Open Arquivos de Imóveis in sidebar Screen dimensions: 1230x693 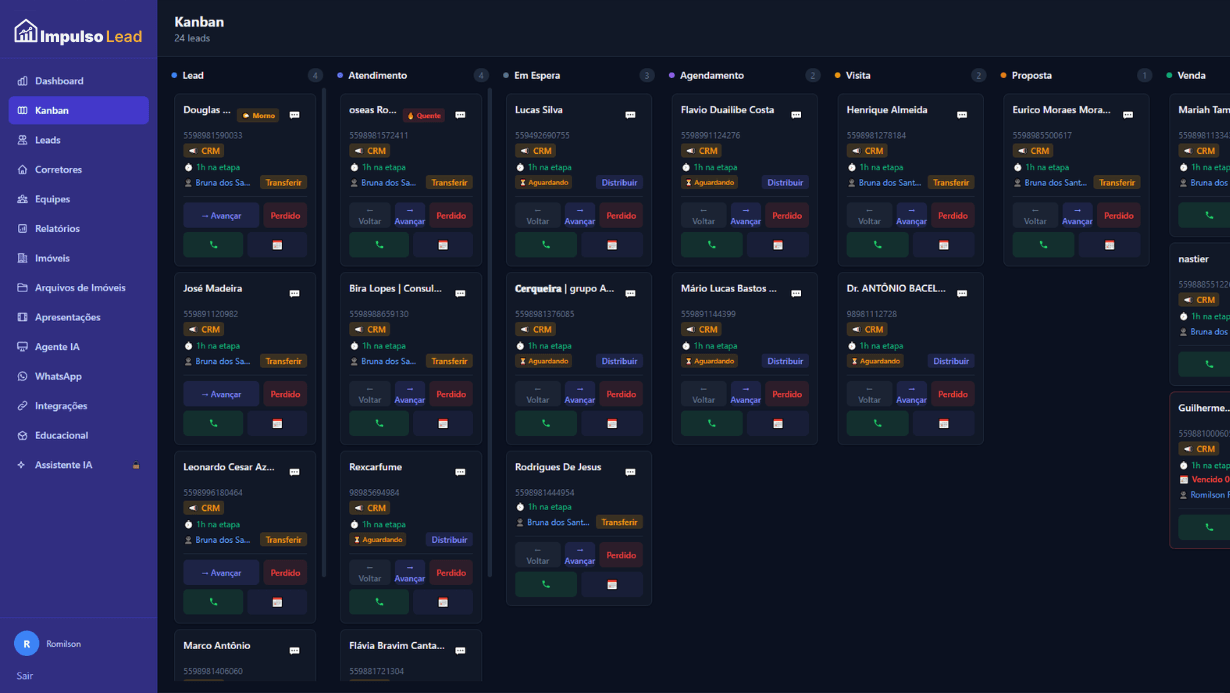click(78, 287)
